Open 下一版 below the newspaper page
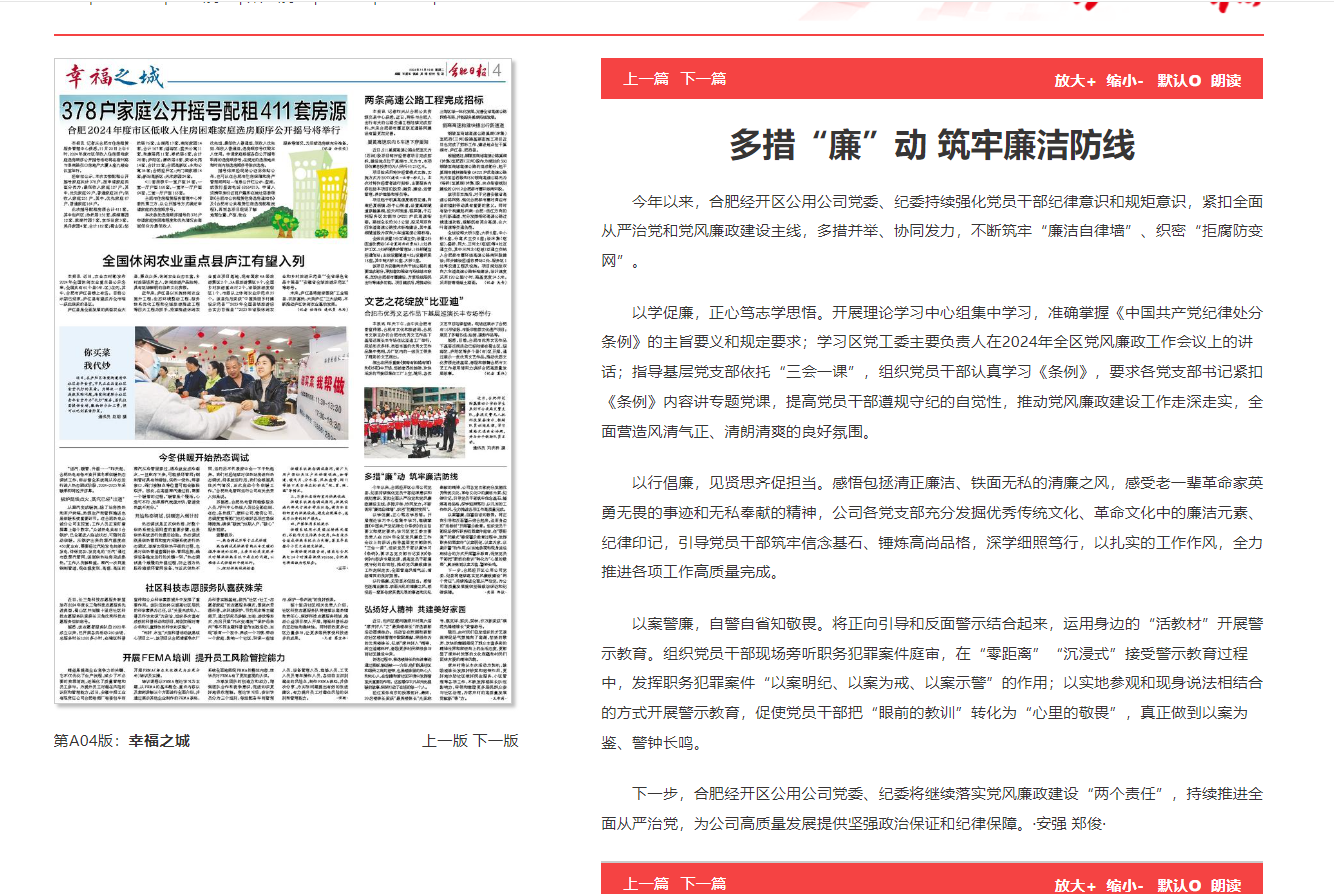The image size is (1334, 894). pyautogui.click(x=496, y=741)
